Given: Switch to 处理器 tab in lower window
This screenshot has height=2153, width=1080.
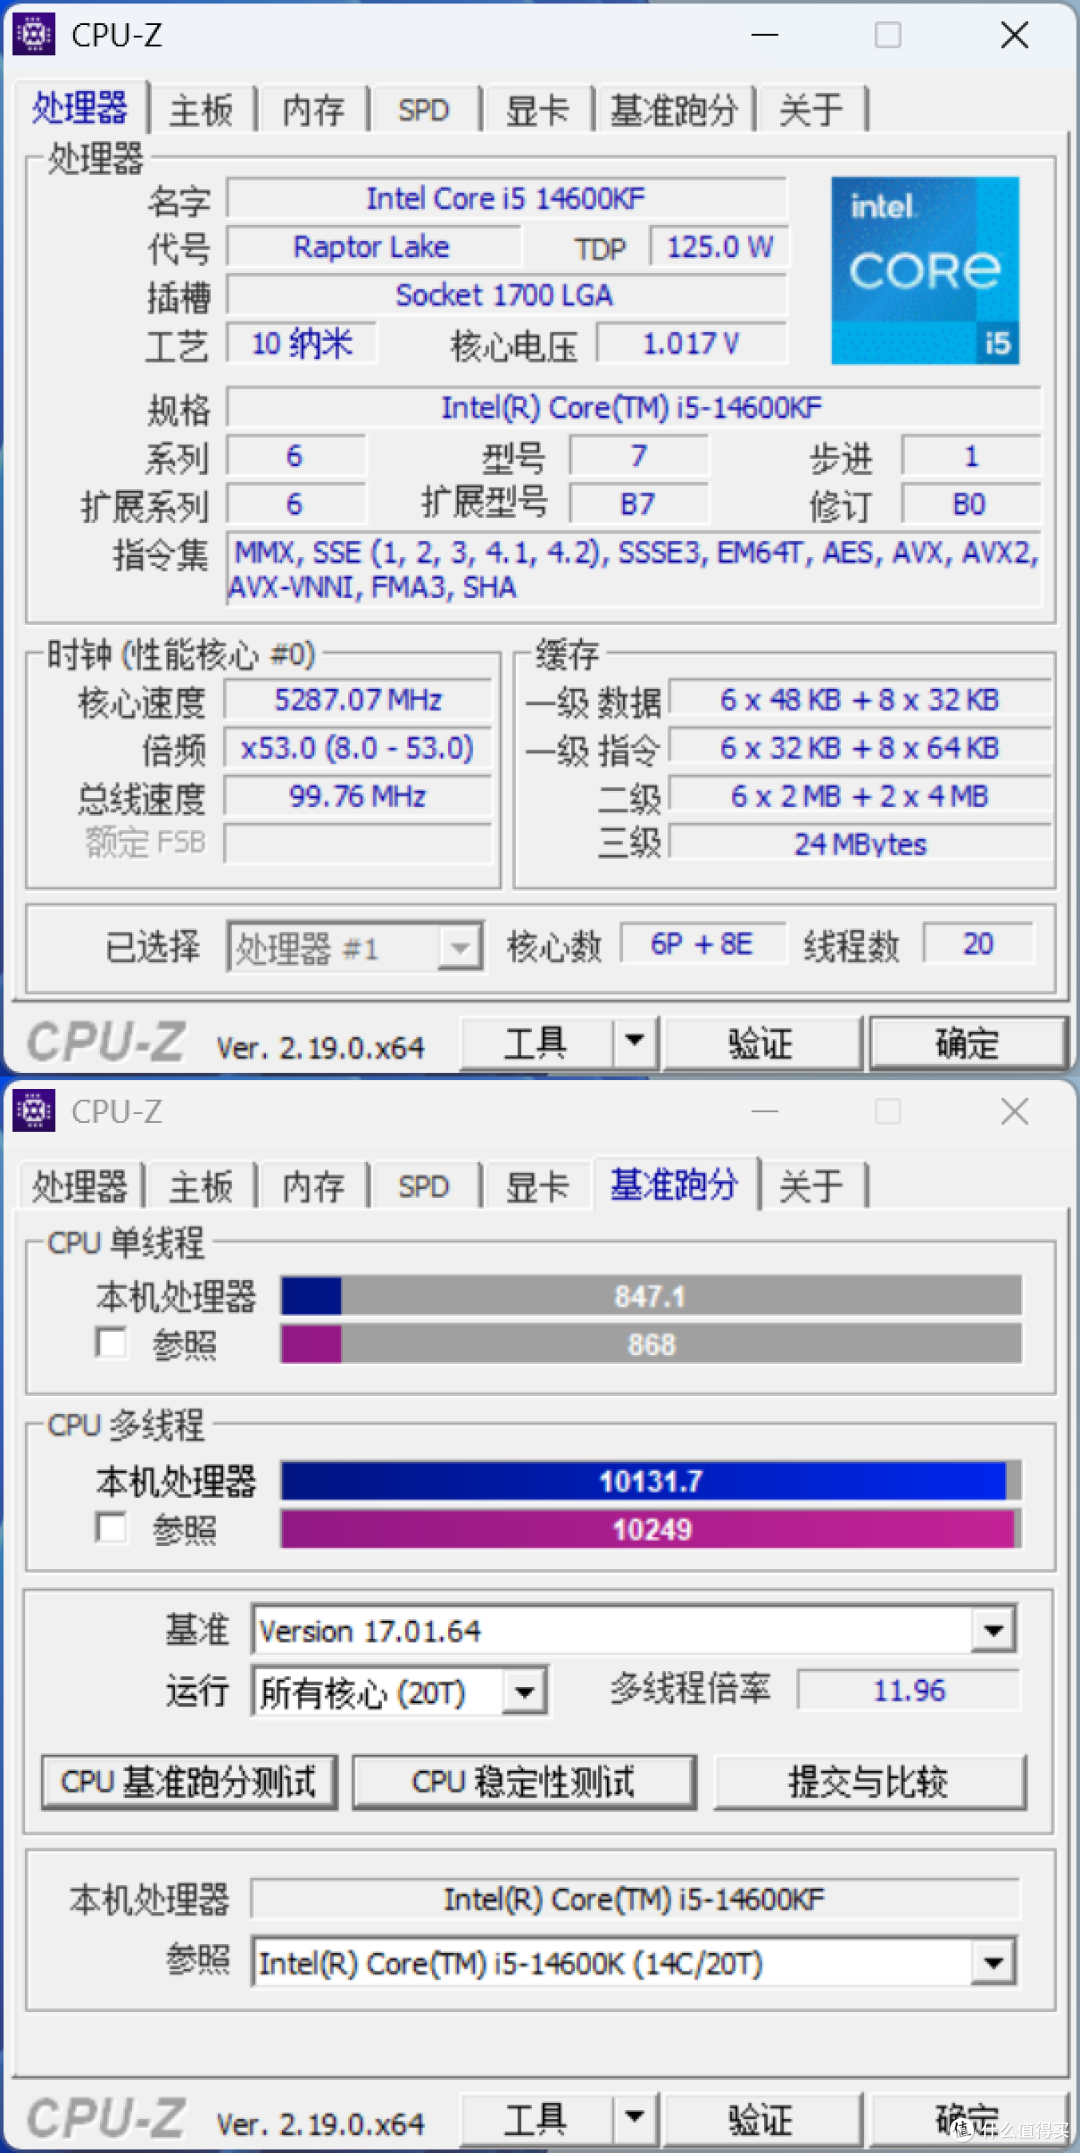Looking at the screenshot, I should point(80,1186).
